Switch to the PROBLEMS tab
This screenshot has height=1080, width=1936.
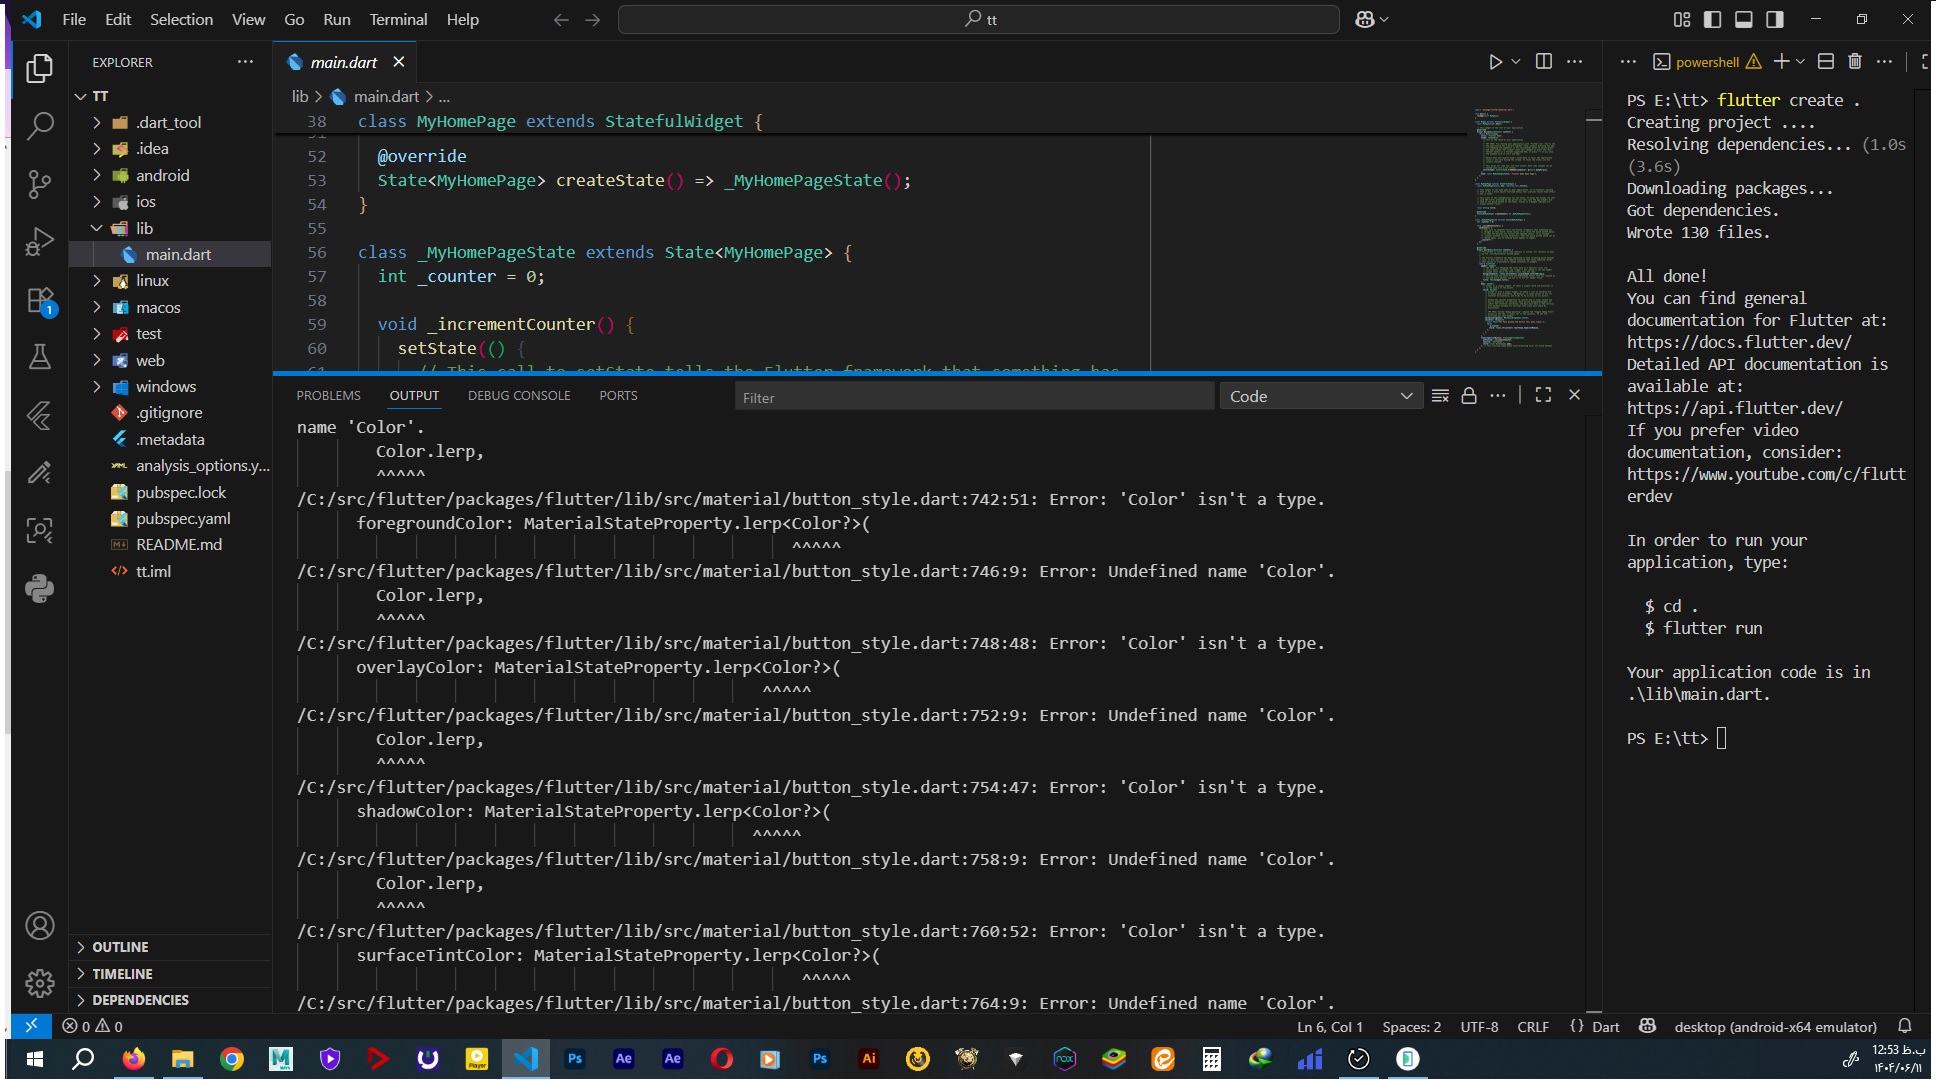329,396
